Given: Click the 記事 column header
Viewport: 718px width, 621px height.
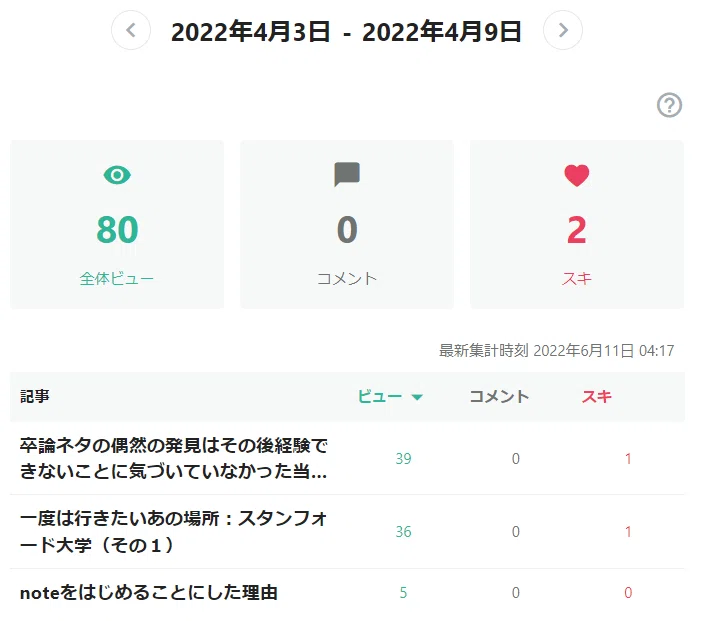Looking at the screenshot, I should [35, 397].
